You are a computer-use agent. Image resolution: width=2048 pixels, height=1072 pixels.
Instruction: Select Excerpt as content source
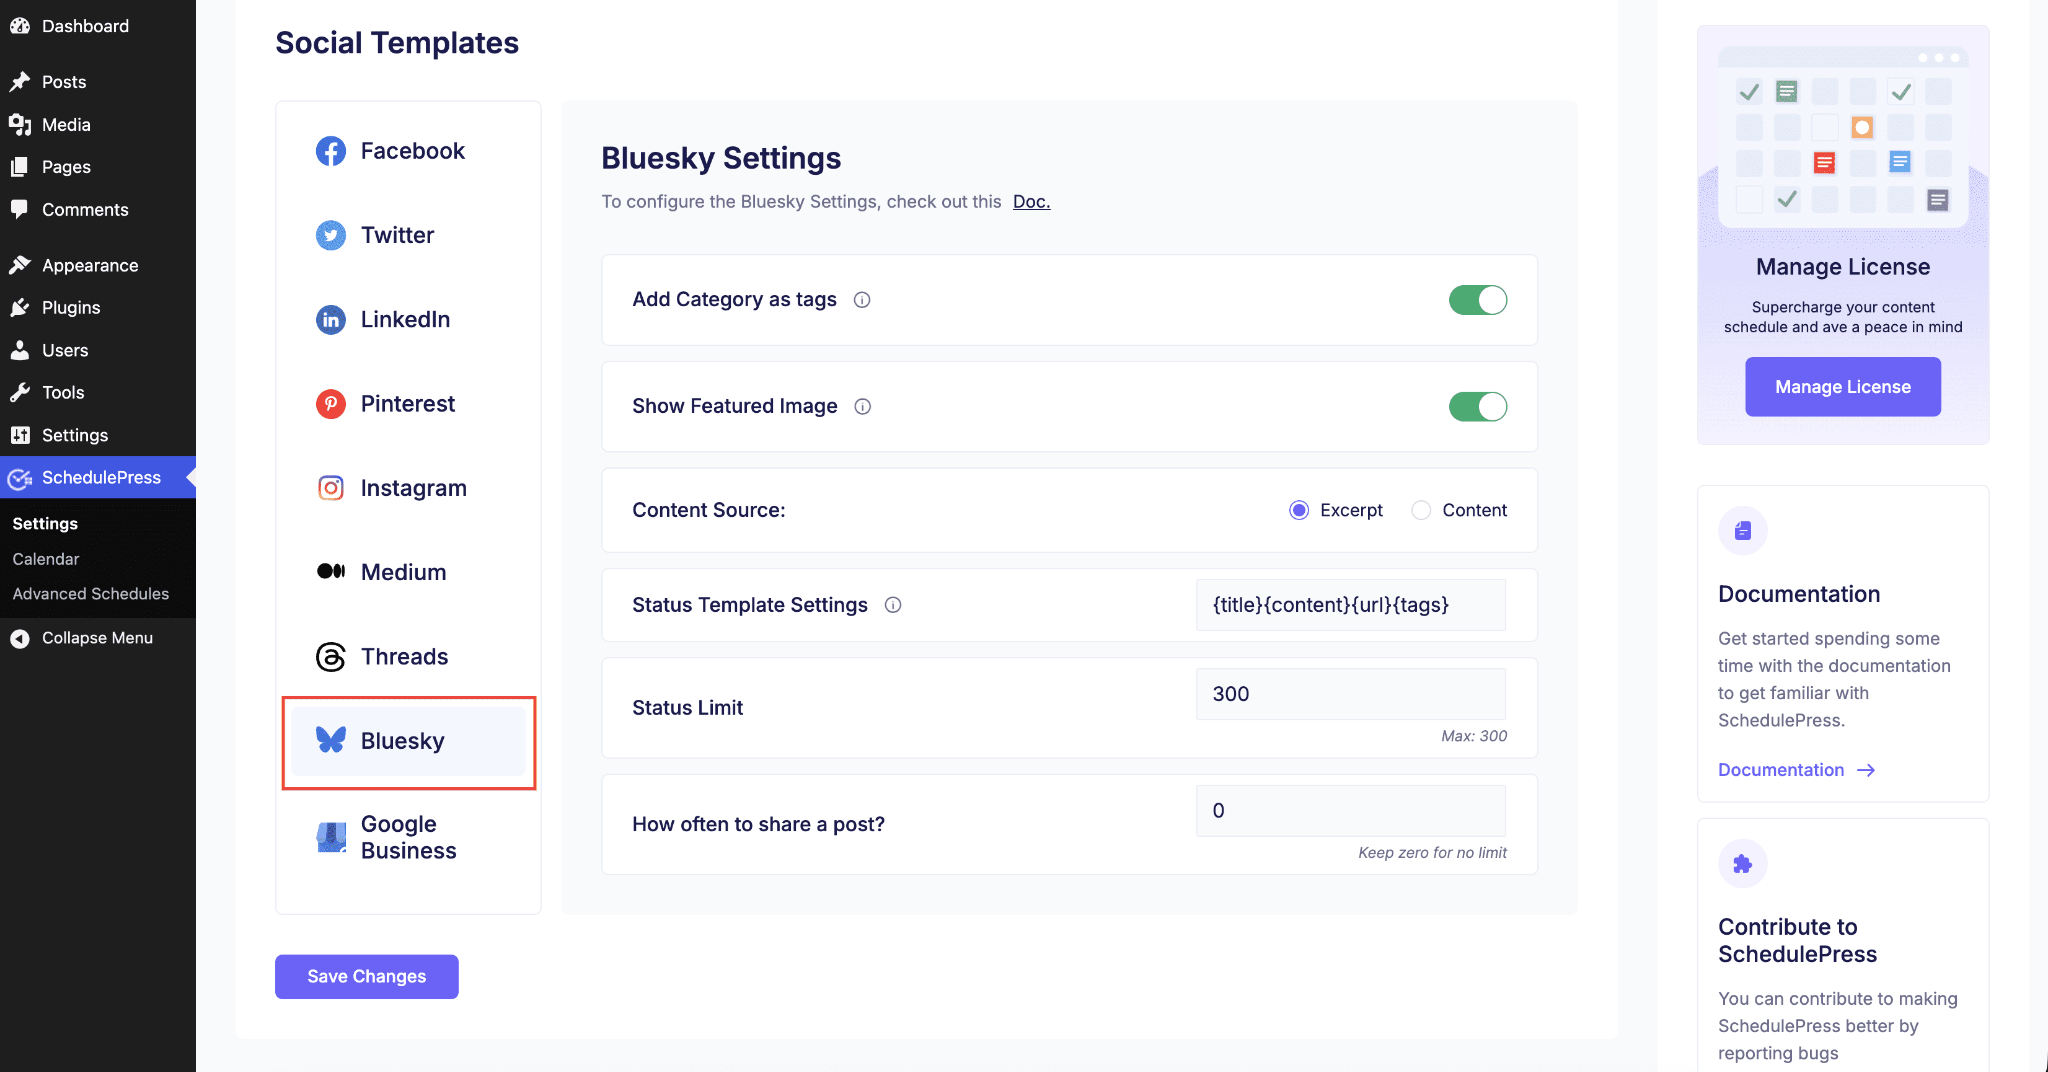(x=1299, y=510)
